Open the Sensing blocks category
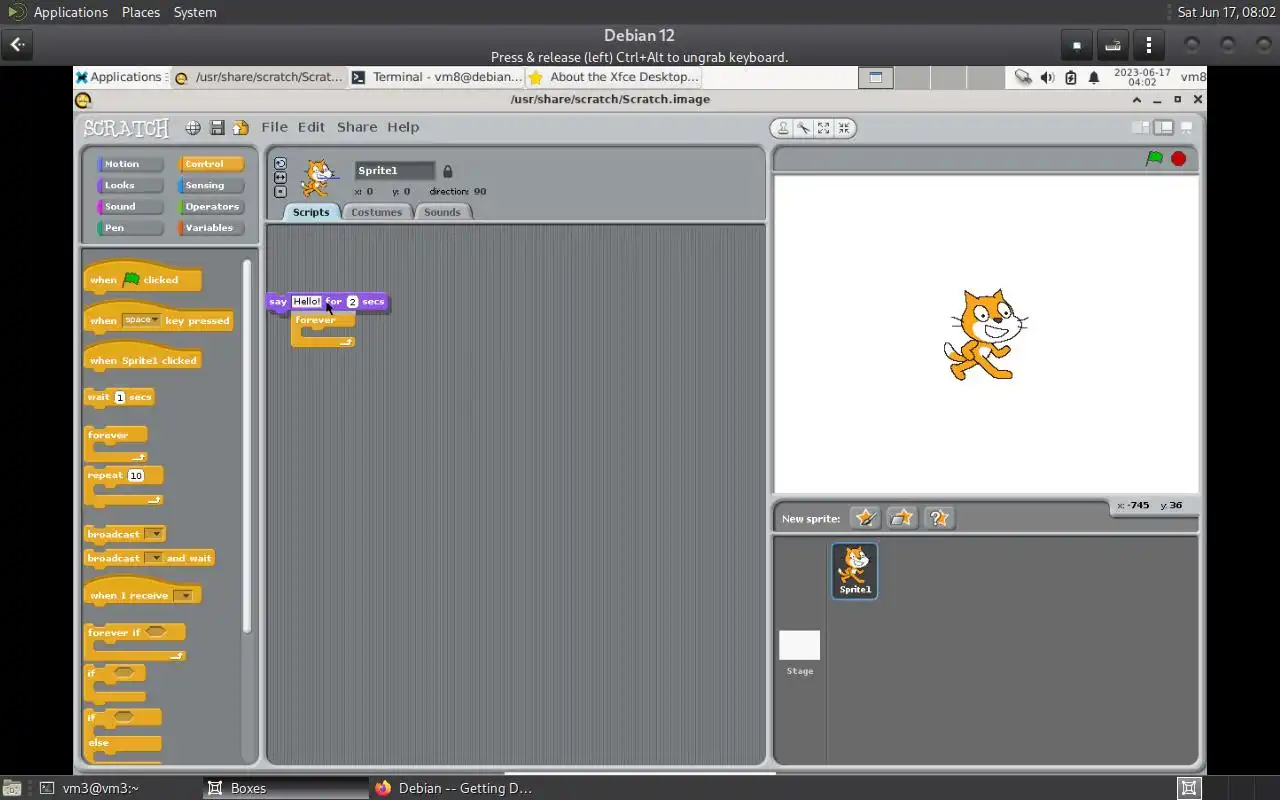The height and width of the screenshot is (800, 1280). tap(211, 185)
